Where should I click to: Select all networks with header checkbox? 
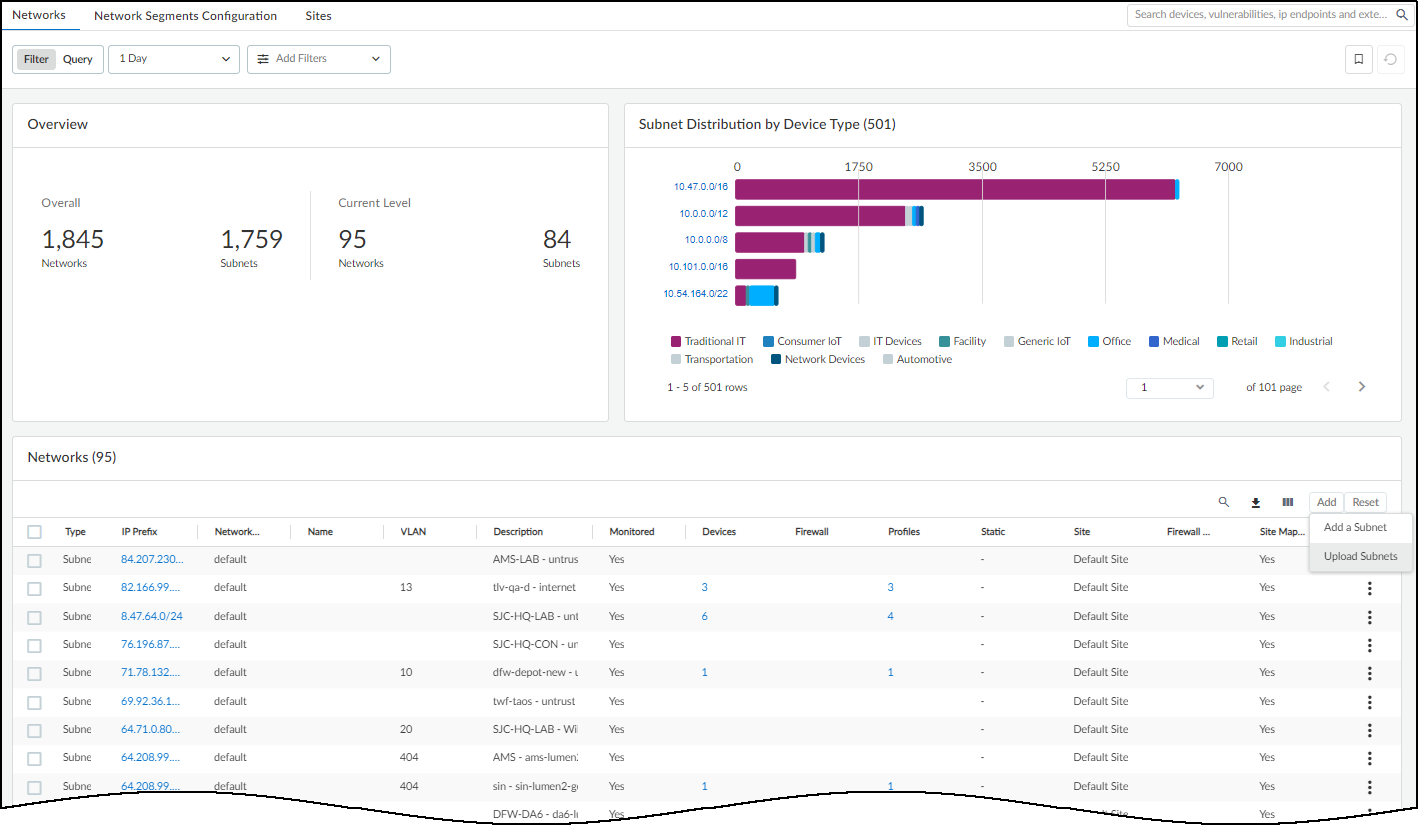tap(35, 532)
